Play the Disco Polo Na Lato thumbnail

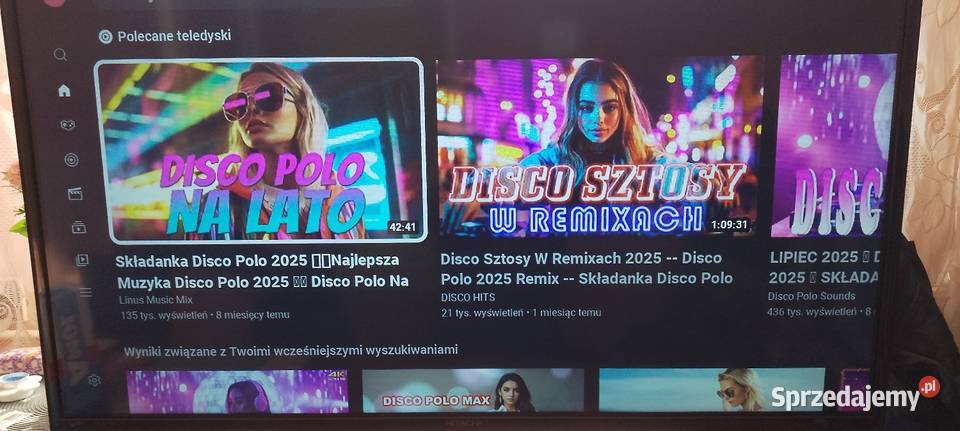(260, 150)
